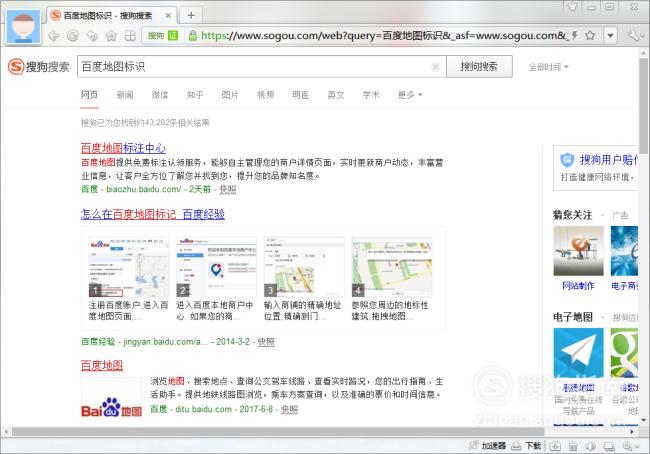The image size is (650, 454).
Task: Click the status bar screen/monitor icon
Action: [x=609, y=446]
